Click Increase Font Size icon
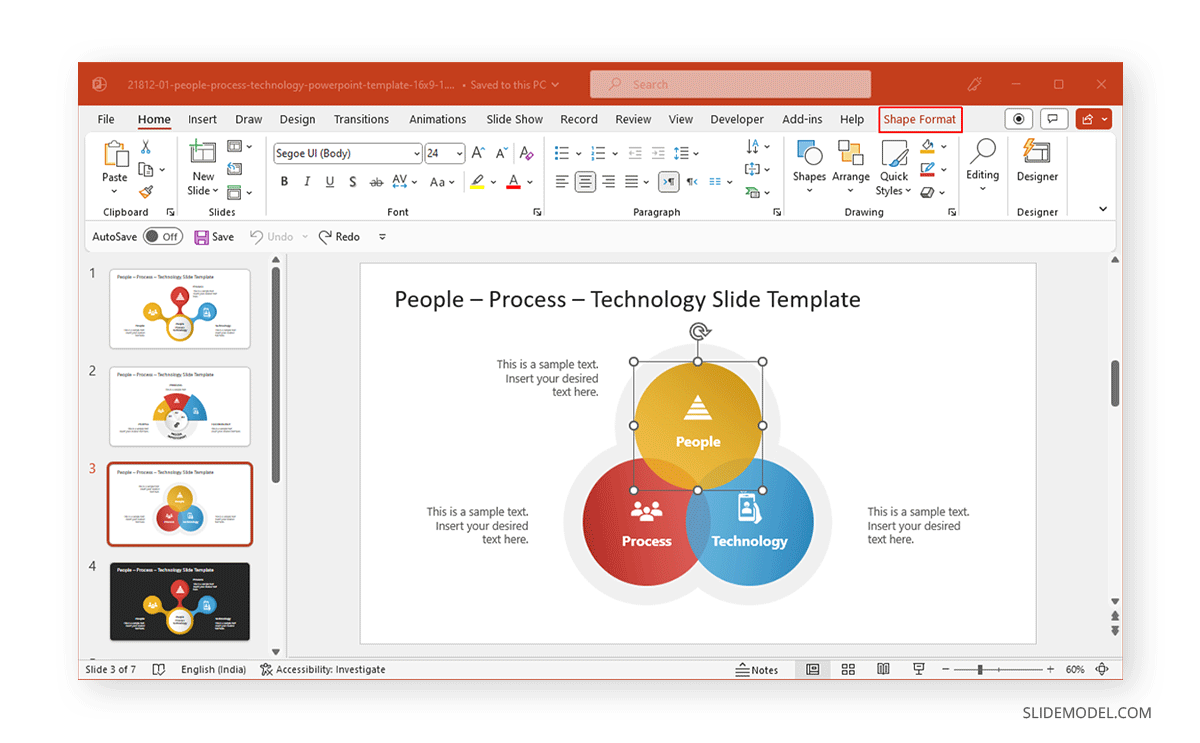The height and width of the screenshot is (743, 1200). [477, 152]
